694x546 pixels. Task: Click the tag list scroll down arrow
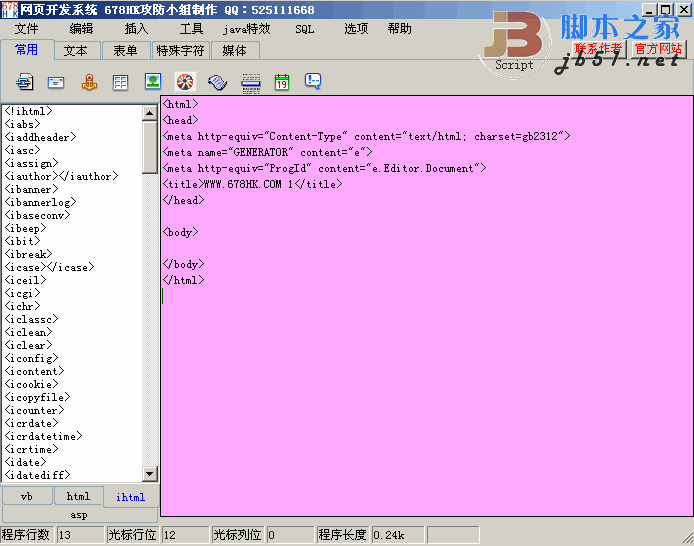(x=150, y=474)
